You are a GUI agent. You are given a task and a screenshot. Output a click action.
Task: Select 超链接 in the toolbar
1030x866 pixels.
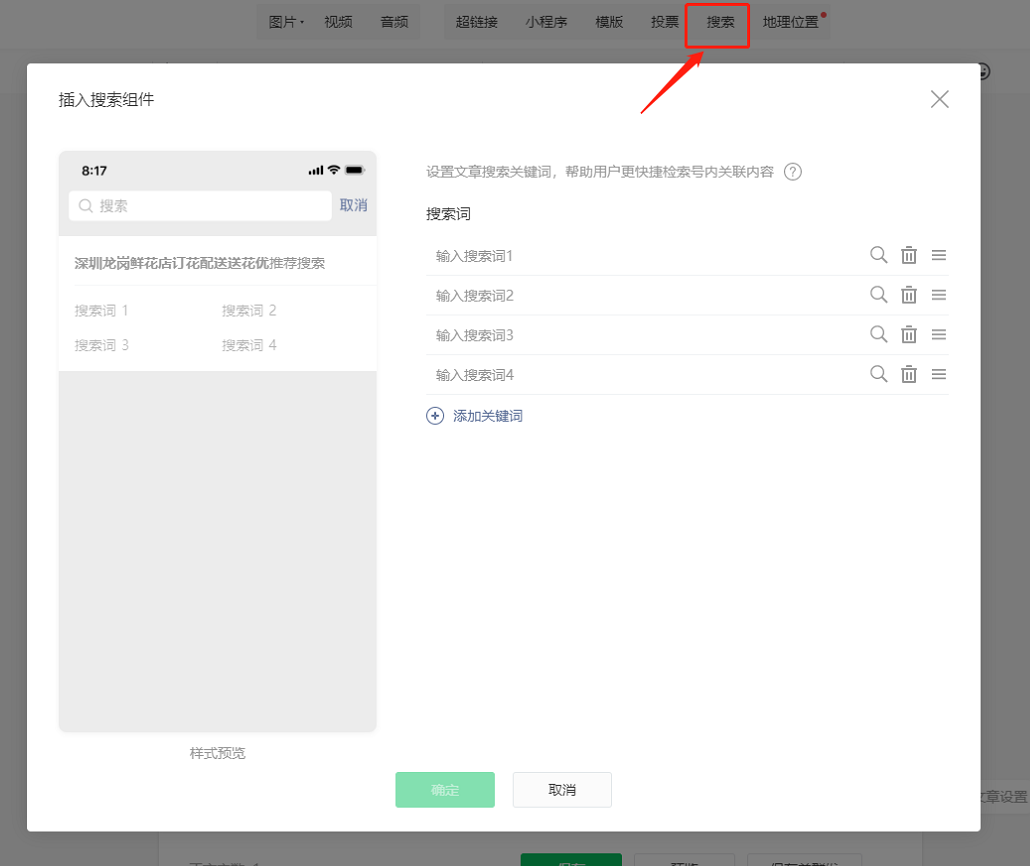476,22
